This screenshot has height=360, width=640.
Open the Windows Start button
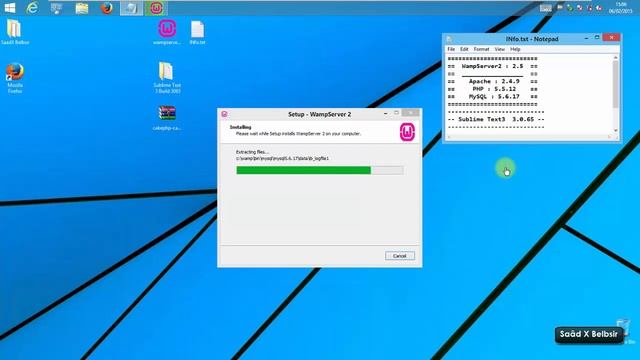click(10, 8)
